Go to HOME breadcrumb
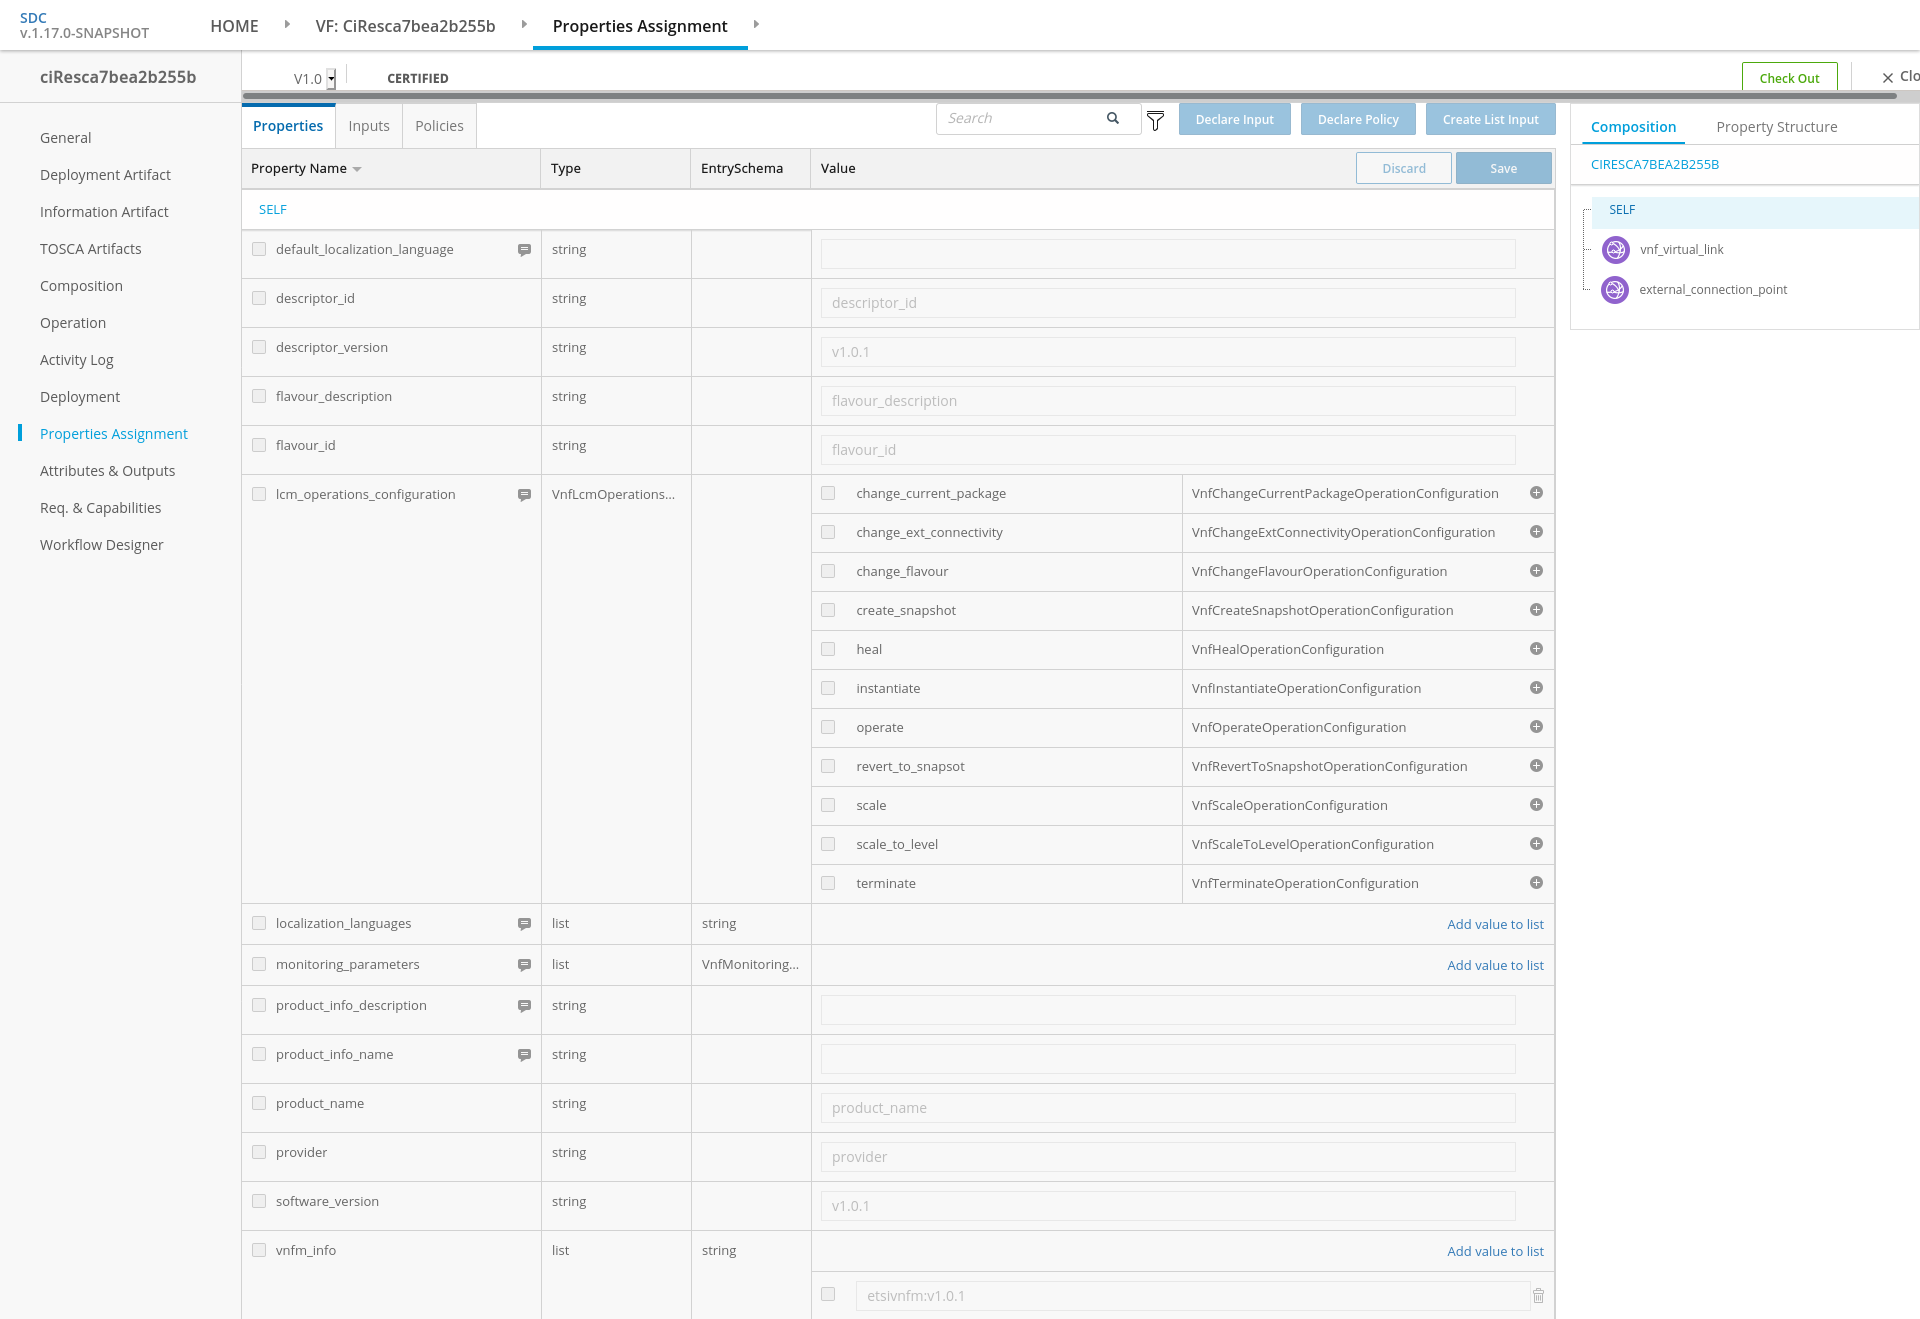Image resolution: width=1920 pixels, height=1319 pixels. click(234, 26)
